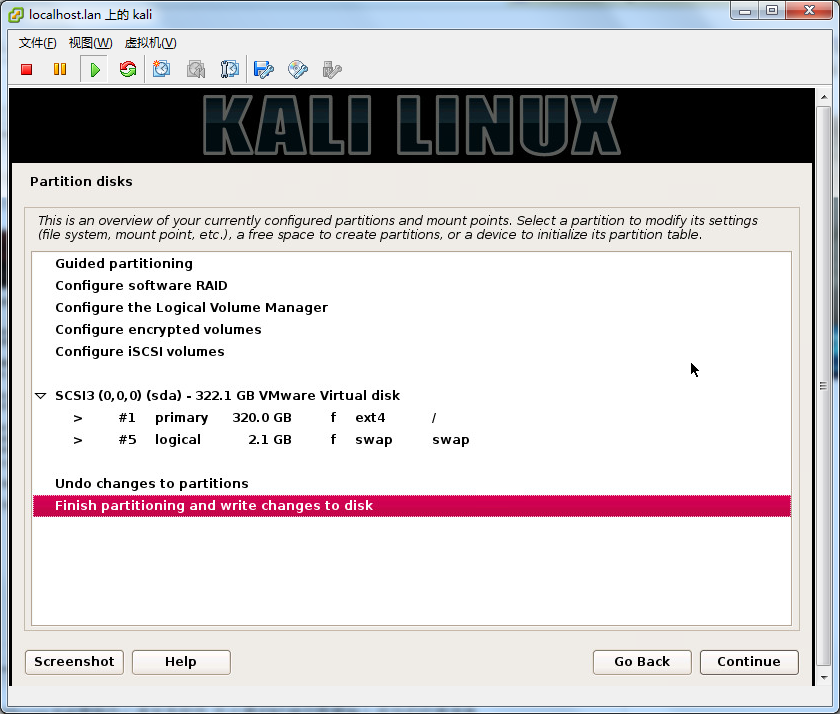Click the VMware console icon in the title bar
840x714 pixels.
pos(16,14)
